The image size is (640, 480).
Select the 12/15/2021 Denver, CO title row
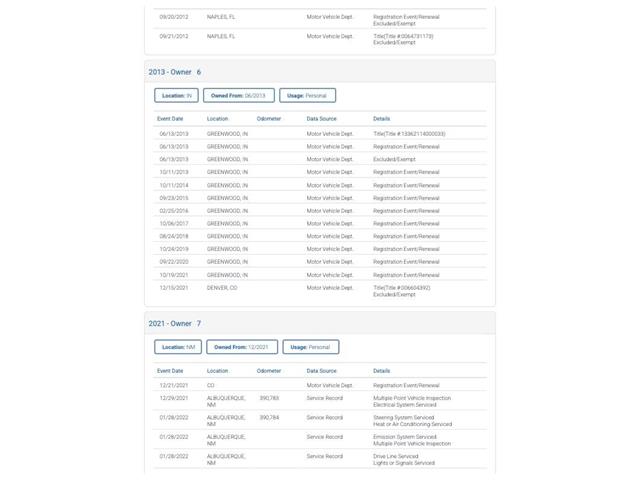tap(320, 291)
